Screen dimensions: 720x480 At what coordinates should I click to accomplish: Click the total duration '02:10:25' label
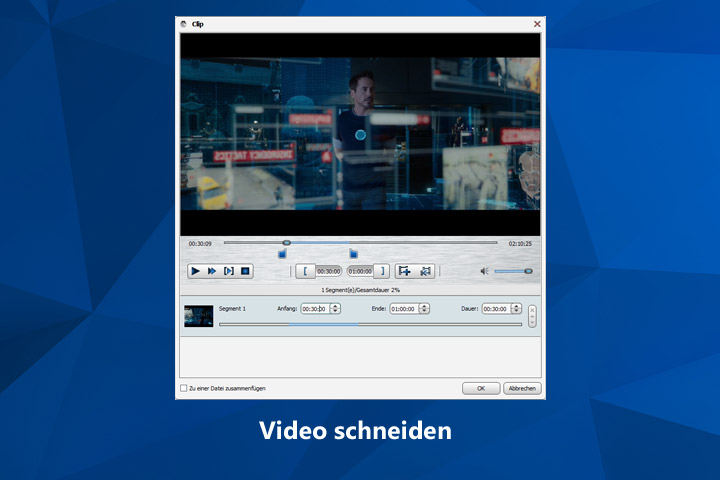tap(520, 243)
